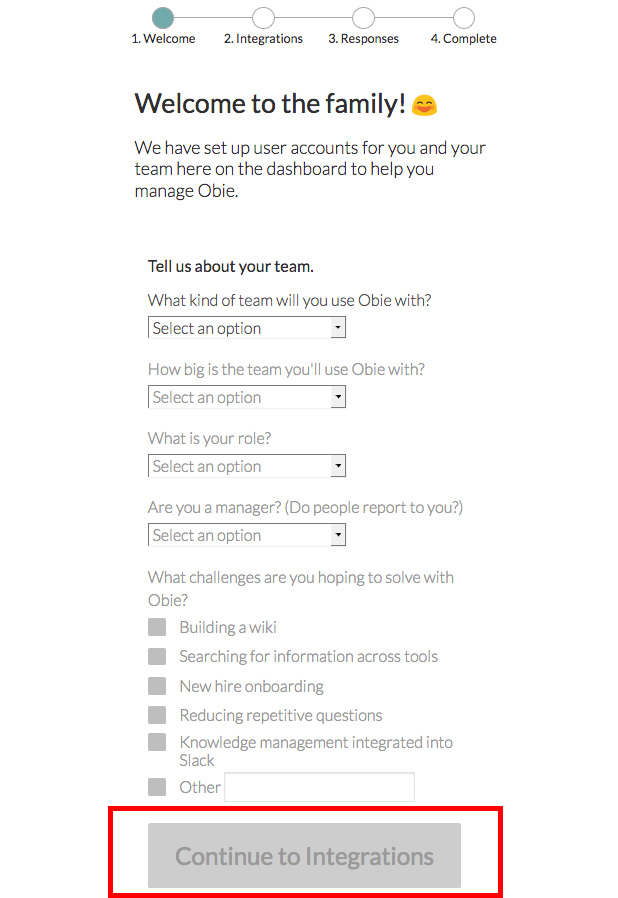Tick the New hire onboarding checkbox
618x898 pixels.
click(x=157, y=686)
